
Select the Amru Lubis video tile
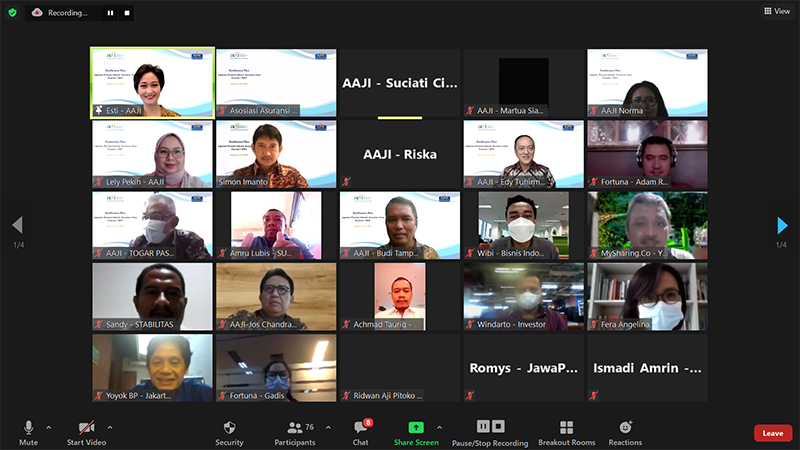(x=276, y=226)
